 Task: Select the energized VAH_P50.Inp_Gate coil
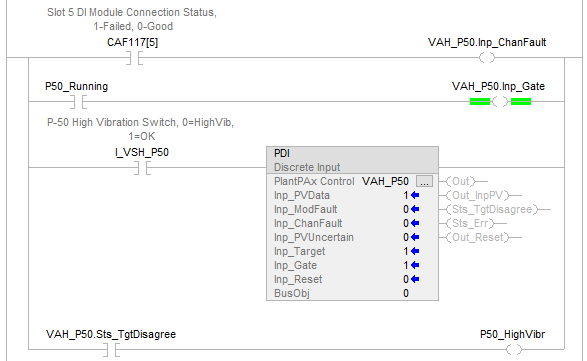coord(500,101)
